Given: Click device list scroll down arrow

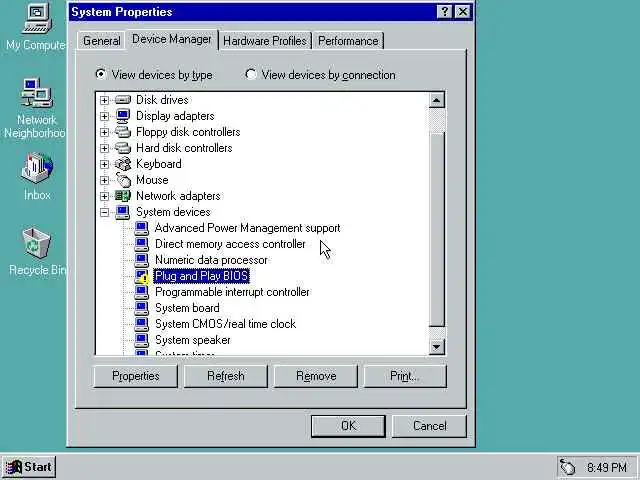Looking at the screenshot, I should (437, 347).
